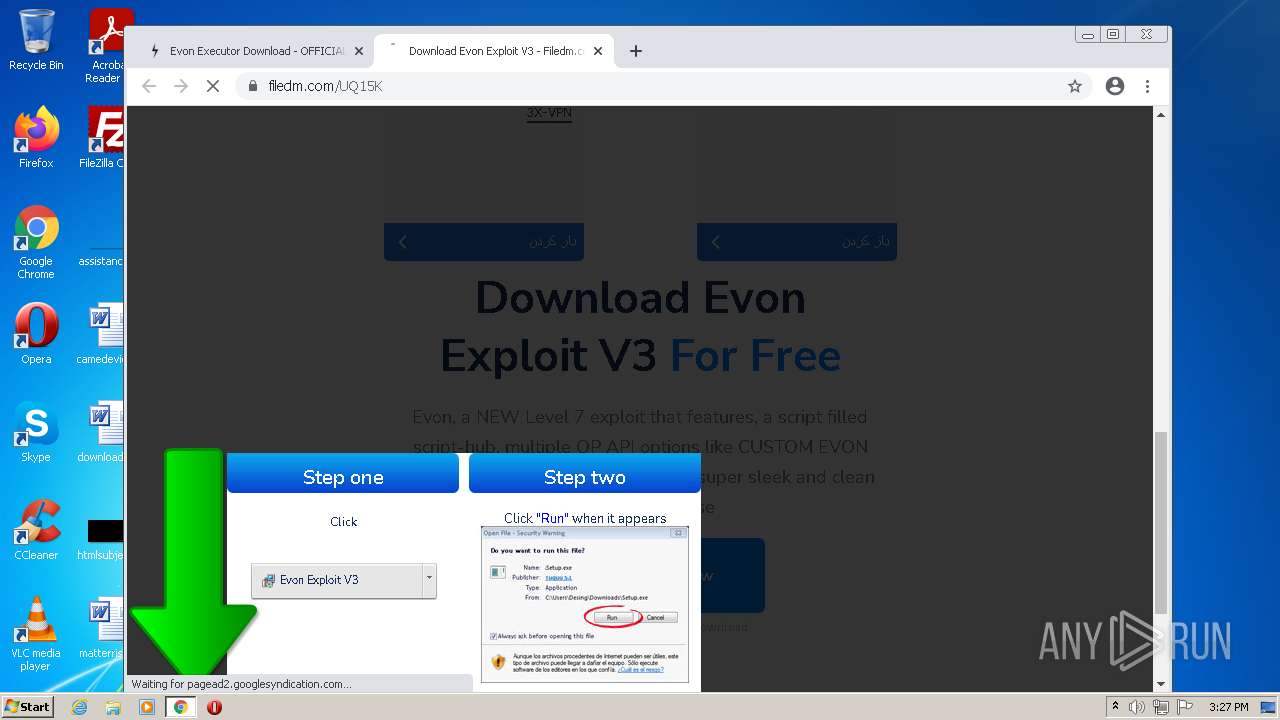Open the Chrome profile avatar menu
1280x720 pixels.
coord(1115,86)
